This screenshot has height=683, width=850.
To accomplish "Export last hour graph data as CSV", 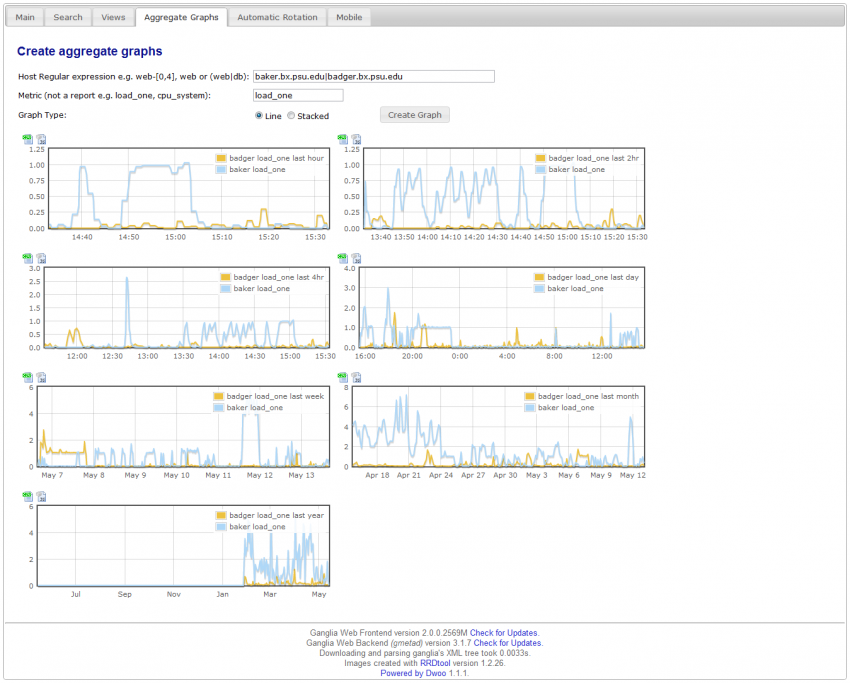I will pyautogui.click(x=27, y=140).
